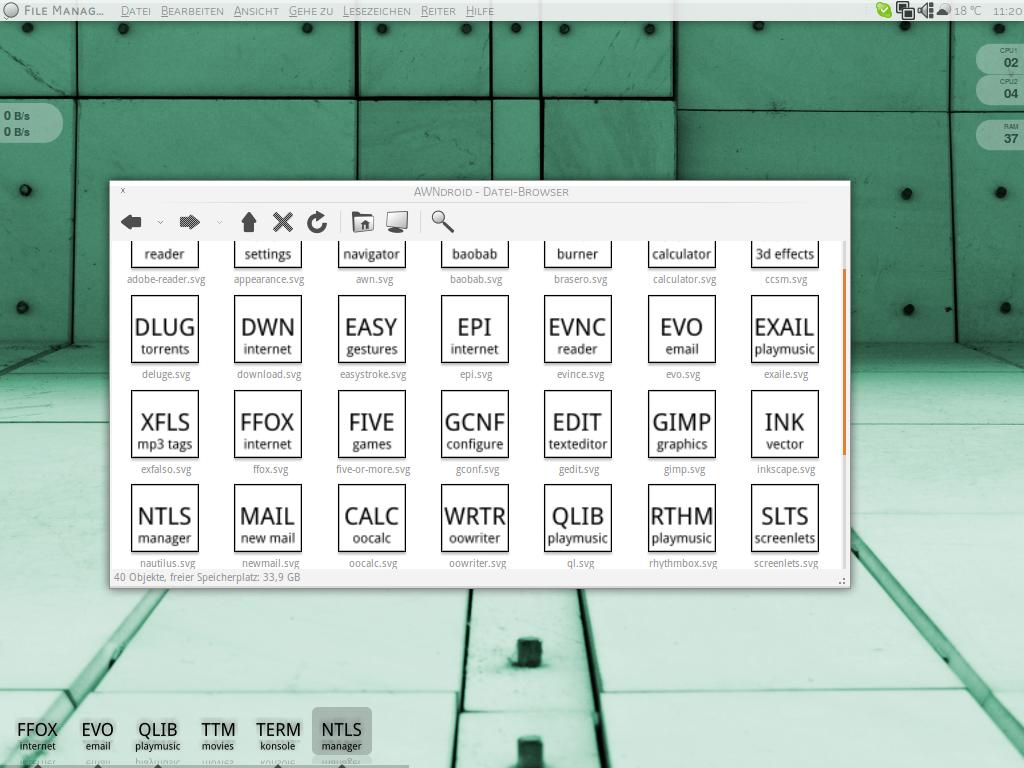Select the QLIB playmusic icon in file browser

pos(578,518)
